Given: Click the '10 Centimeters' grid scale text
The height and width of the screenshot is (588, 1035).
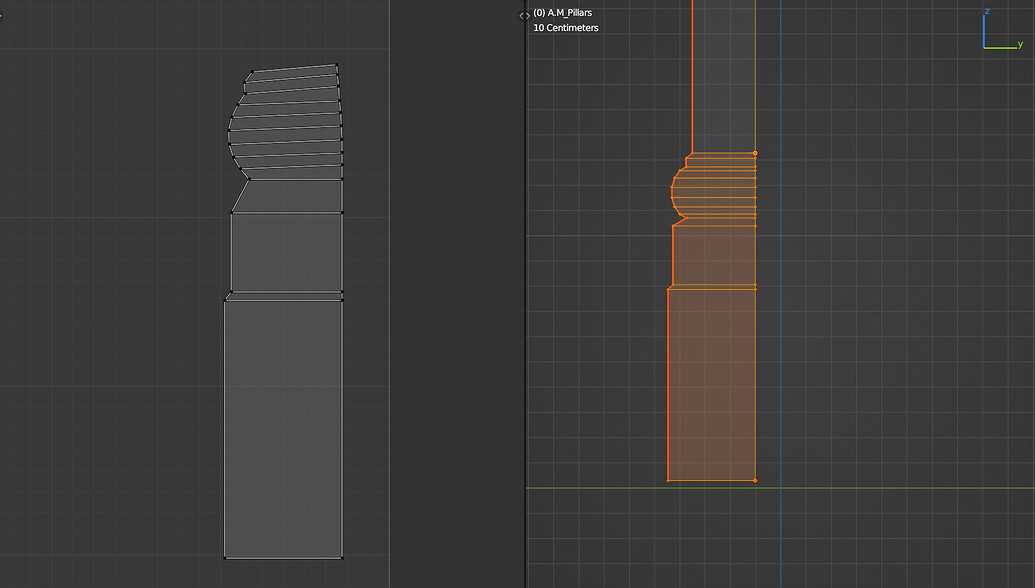Looking at the screenshot, I should tap(566, 28).
